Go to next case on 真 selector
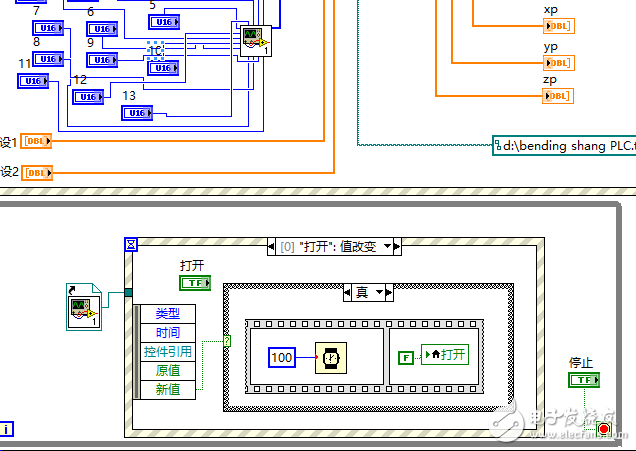Screen dimensions: 636x451 389,292
